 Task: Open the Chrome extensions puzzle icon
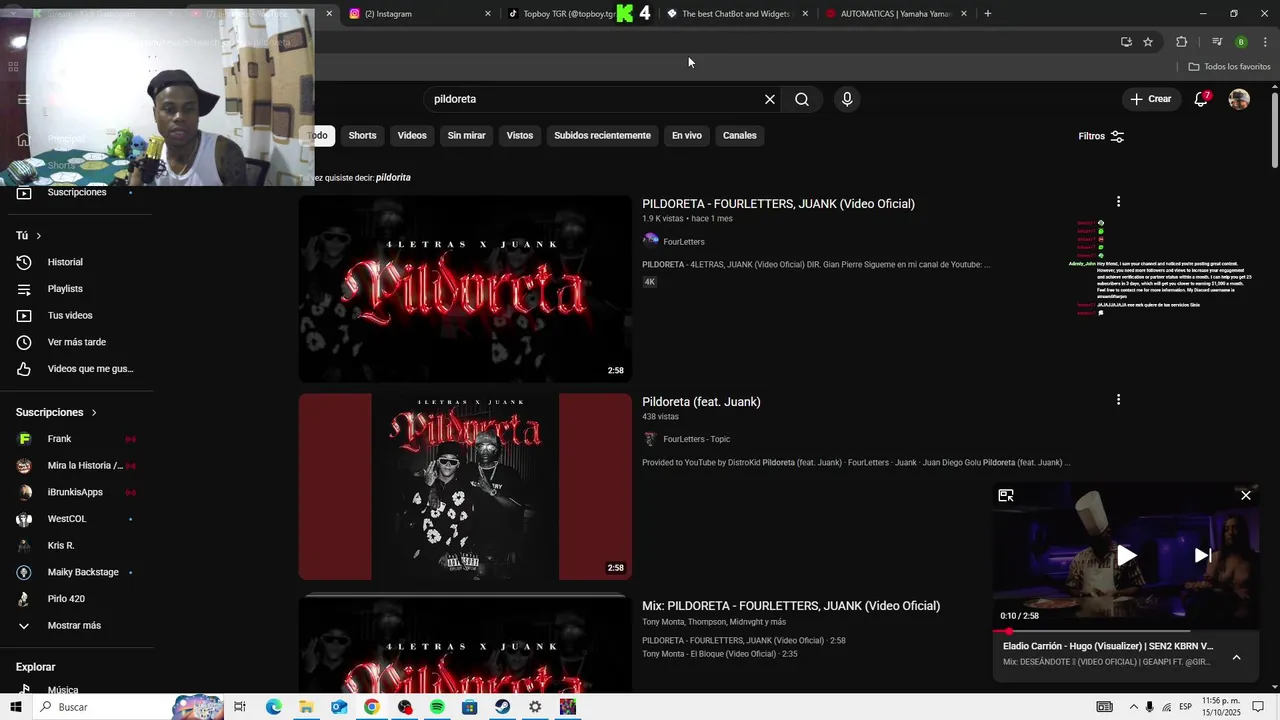1181,42
